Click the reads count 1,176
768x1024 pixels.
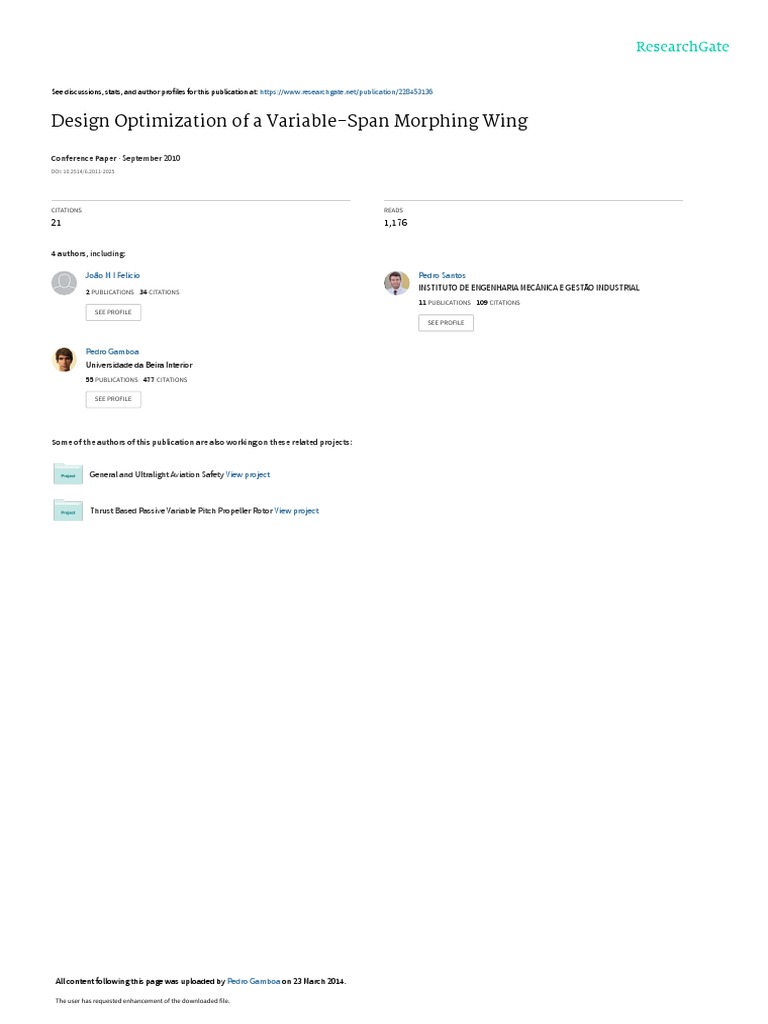click(x=396, y=223)
